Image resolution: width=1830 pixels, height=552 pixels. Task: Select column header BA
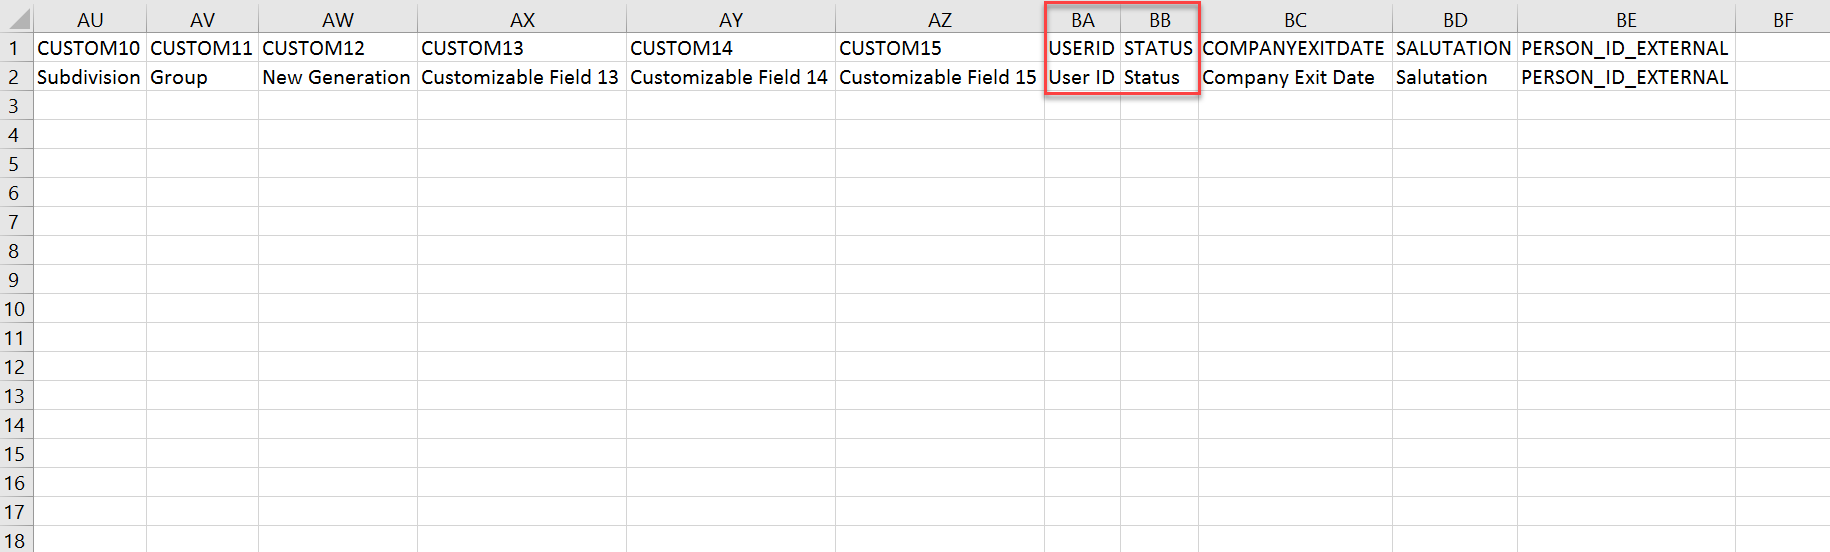1082,20
